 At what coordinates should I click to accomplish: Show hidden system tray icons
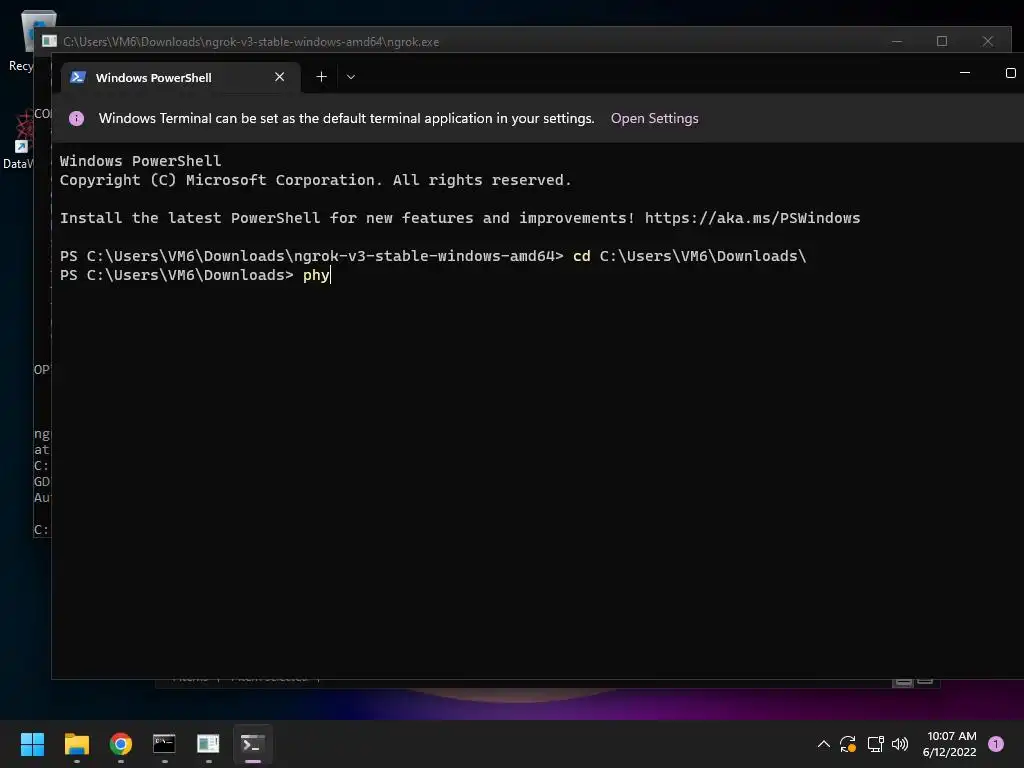click(x=824, y=744)
